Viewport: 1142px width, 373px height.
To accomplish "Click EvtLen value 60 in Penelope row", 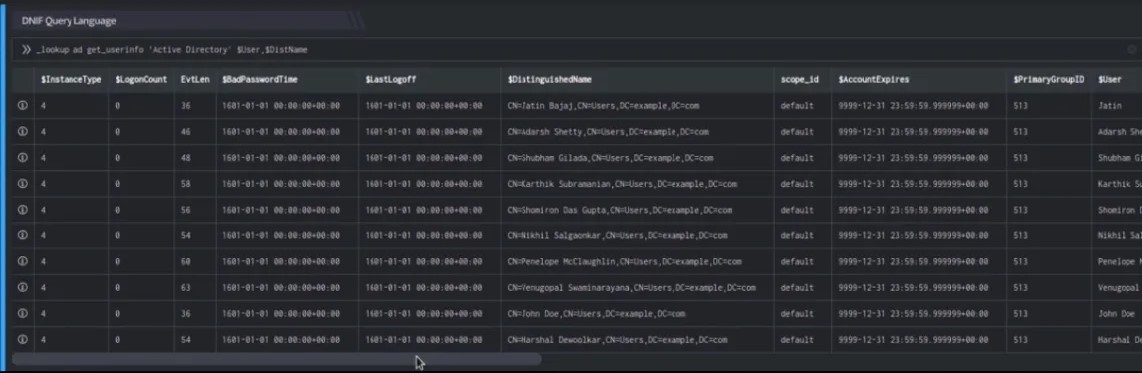I will tap(186, 262).
